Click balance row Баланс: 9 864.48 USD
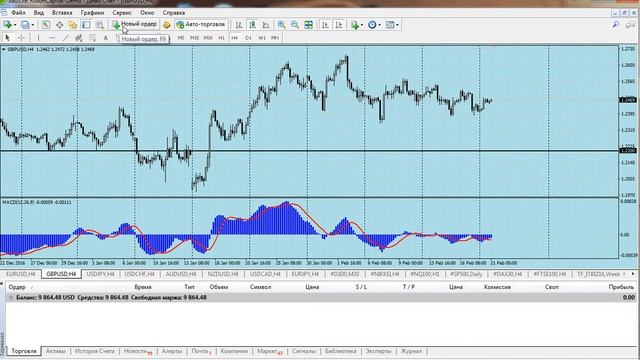640x360 pixels. coord(320,298)
